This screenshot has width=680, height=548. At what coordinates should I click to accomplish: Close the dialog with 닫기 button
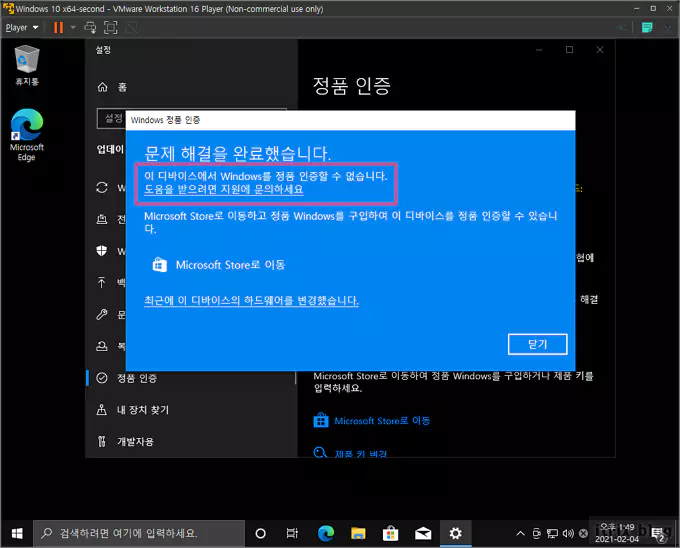click(x=537, y=344)
